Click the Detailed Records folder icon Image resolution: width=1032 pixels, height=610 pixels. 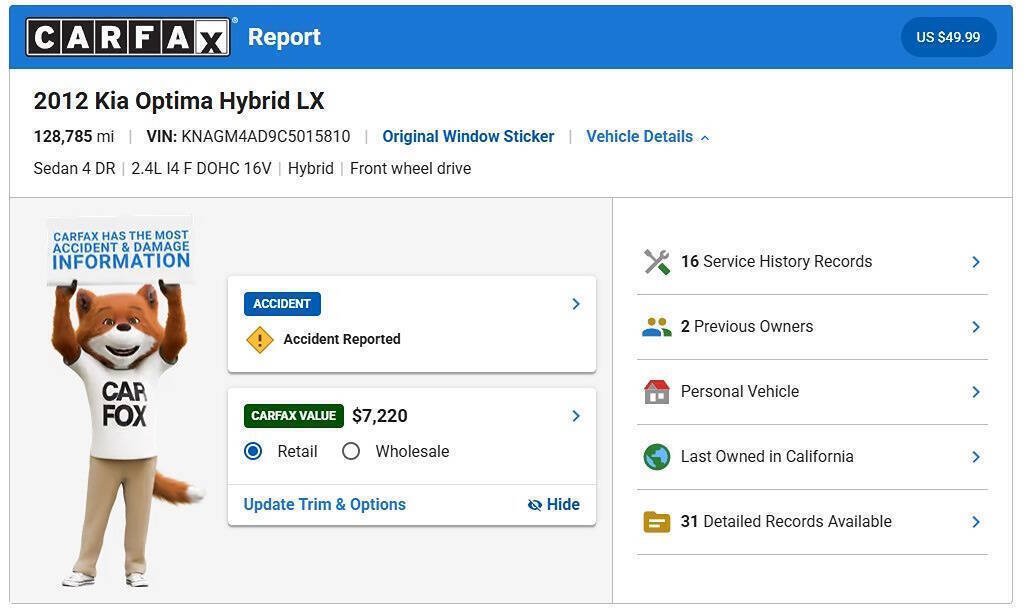point(656,522)
